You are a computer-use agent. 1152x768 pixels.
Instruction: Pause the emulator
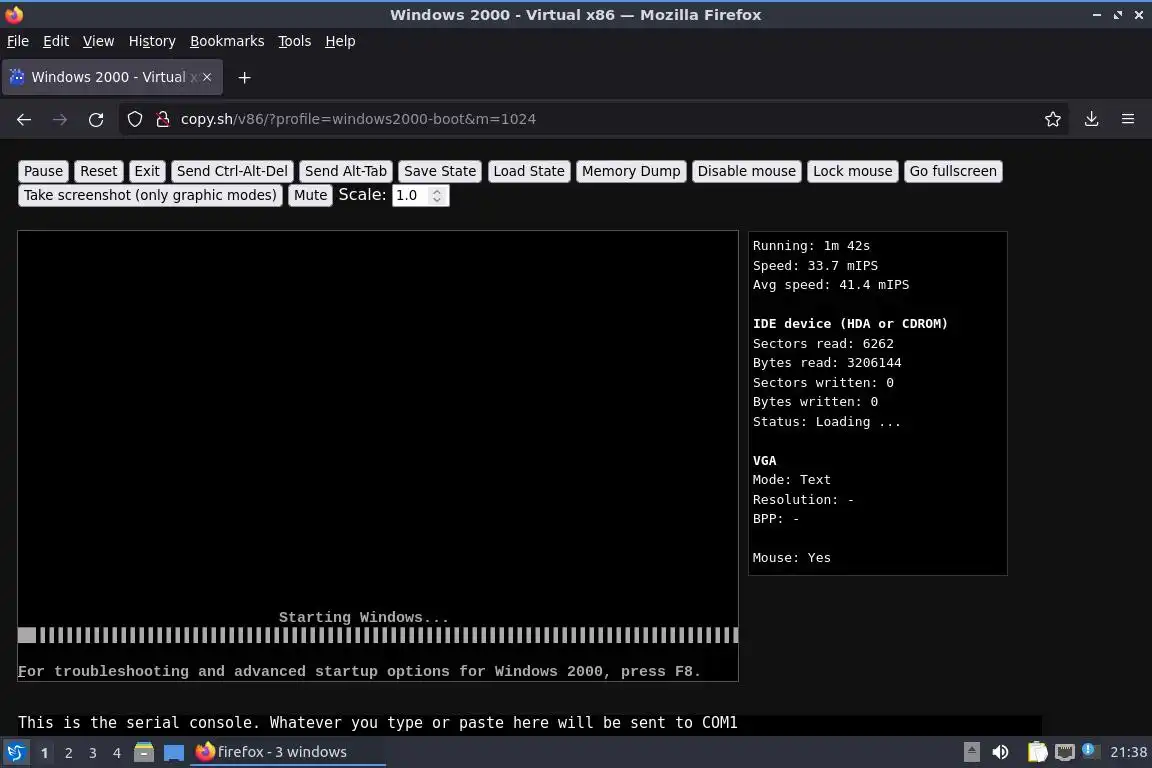tap(43, 171)
